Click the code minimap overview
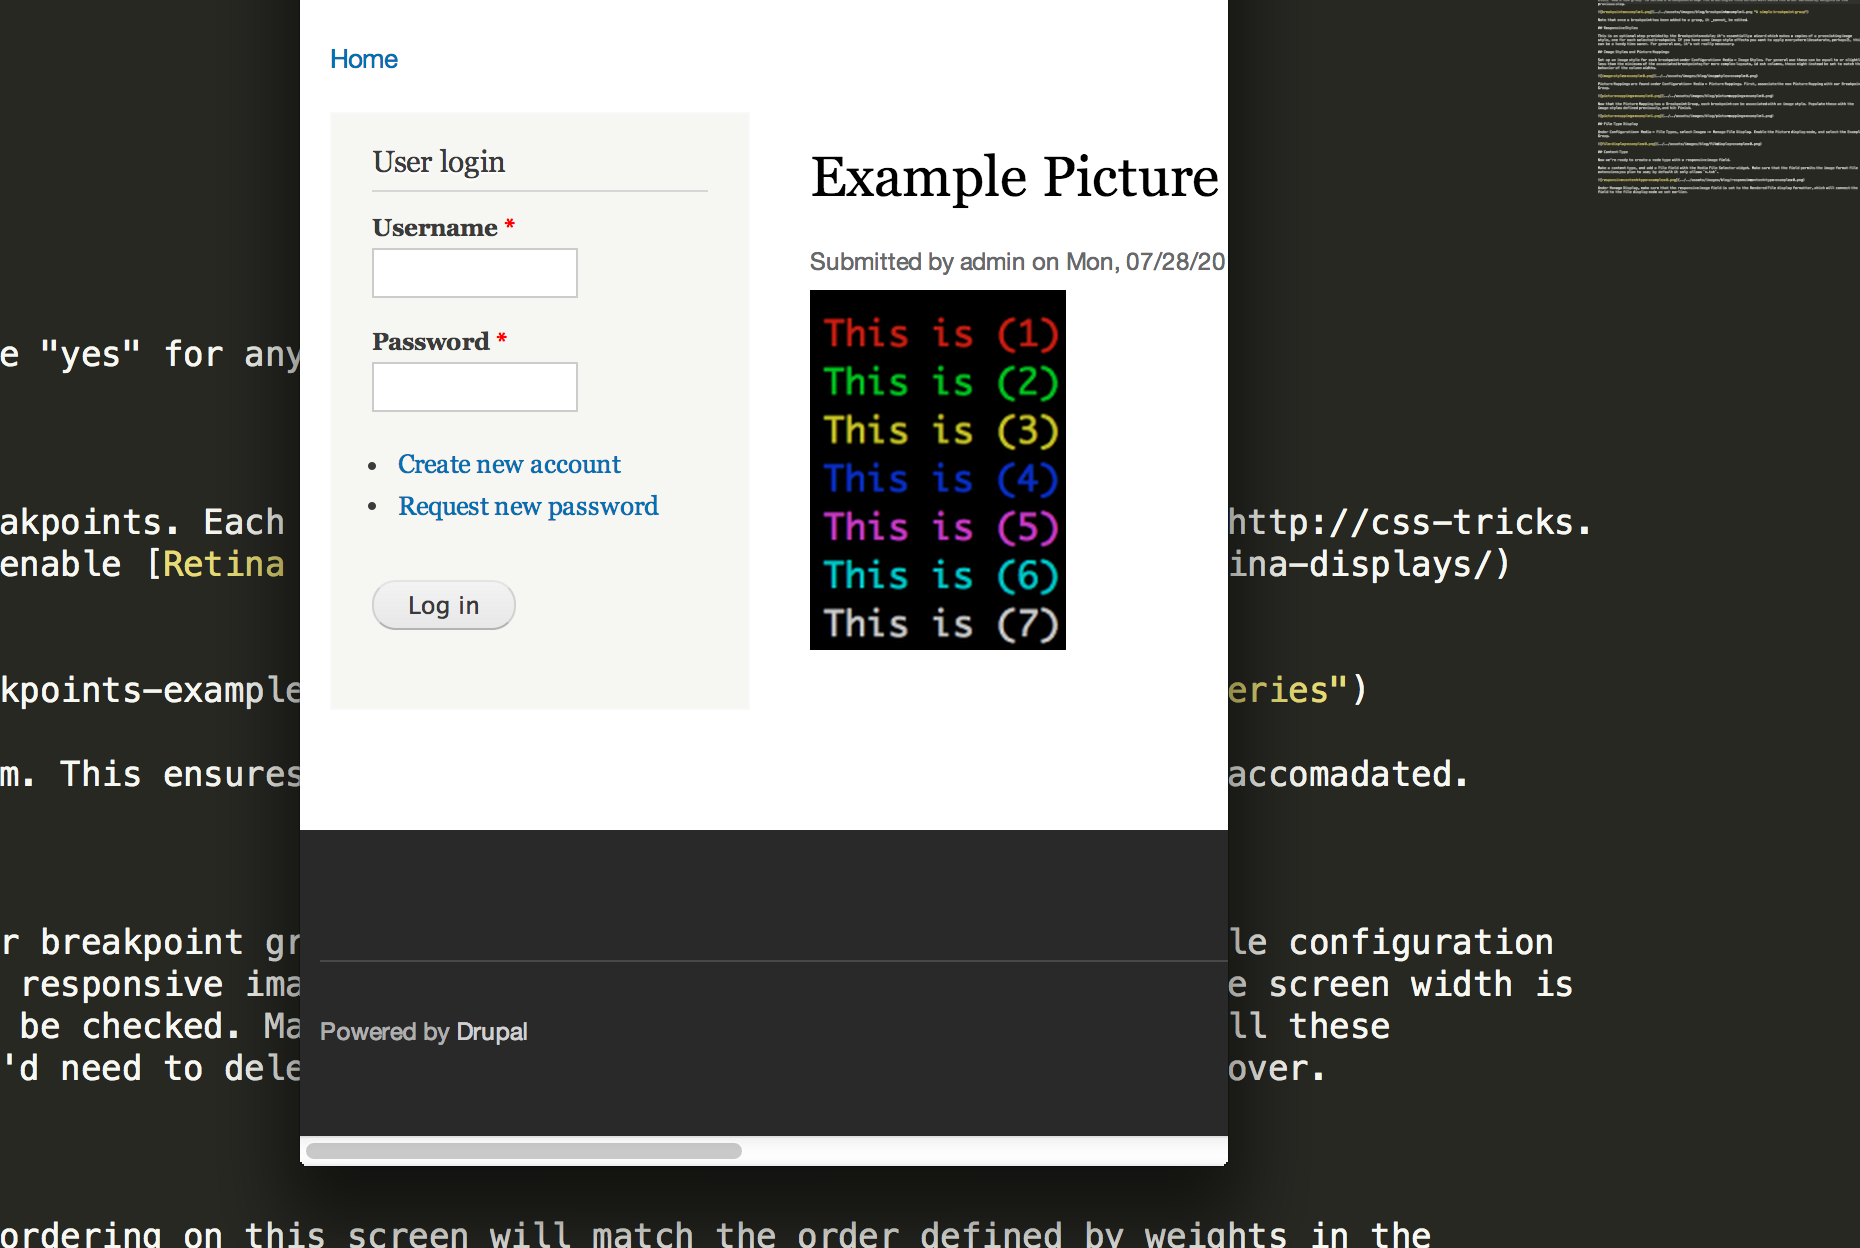1860x1248 pixels. (1727, 100)
